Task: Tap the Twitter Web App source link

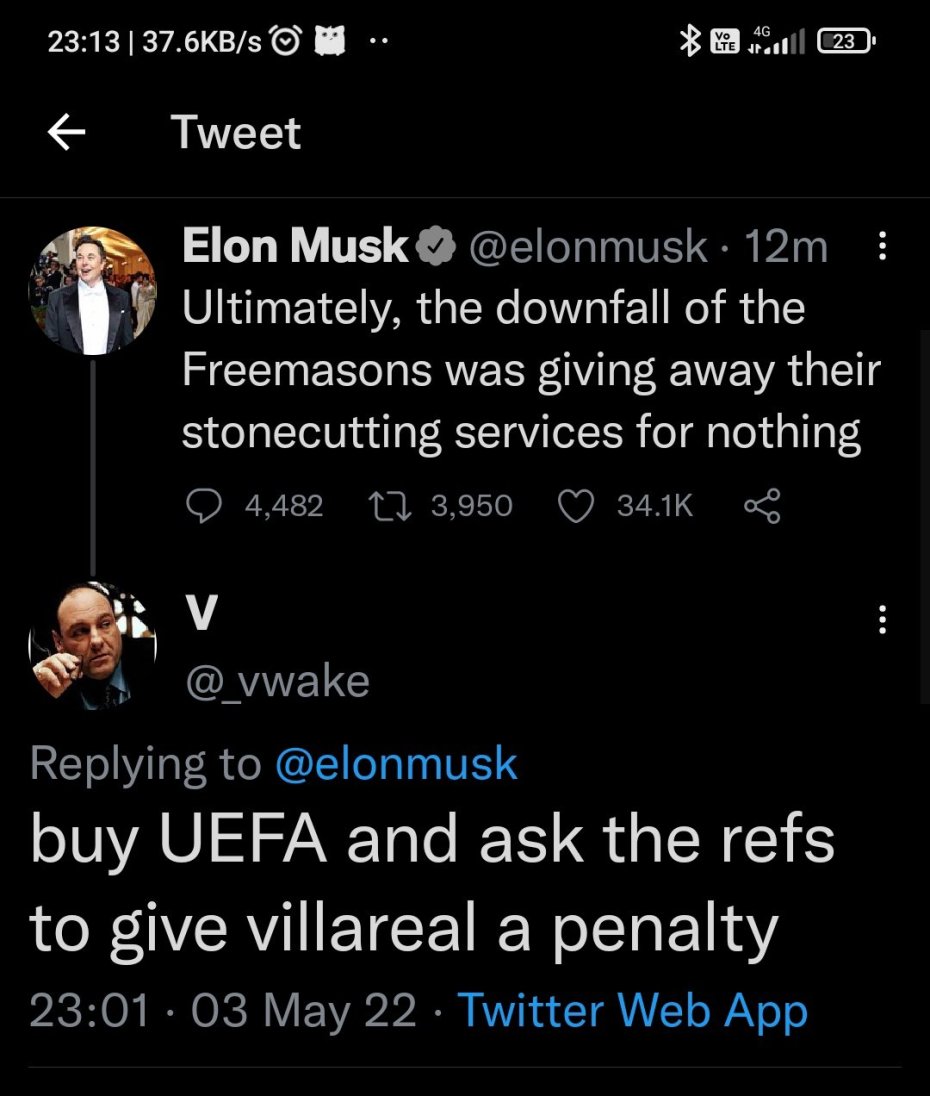Action: (632, 1011)
